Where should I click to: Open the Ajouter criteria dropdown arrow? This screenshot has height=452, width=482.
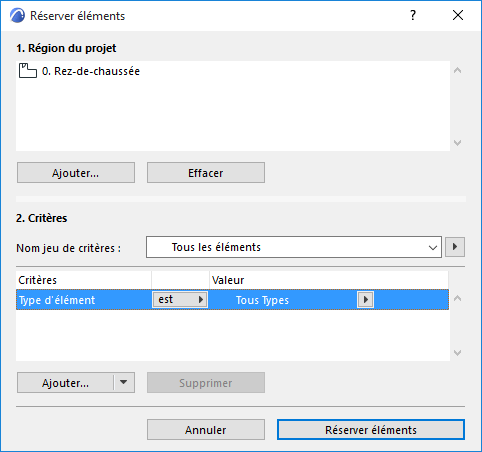(124, 382)
